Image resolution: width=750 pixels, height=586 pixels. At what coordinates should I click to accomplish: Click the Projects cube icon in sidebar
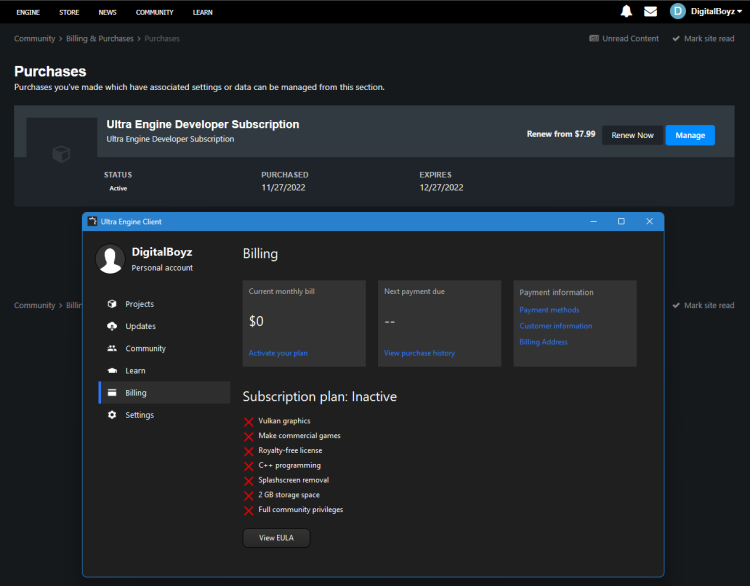pyautogui.click(x=112, y=304)
